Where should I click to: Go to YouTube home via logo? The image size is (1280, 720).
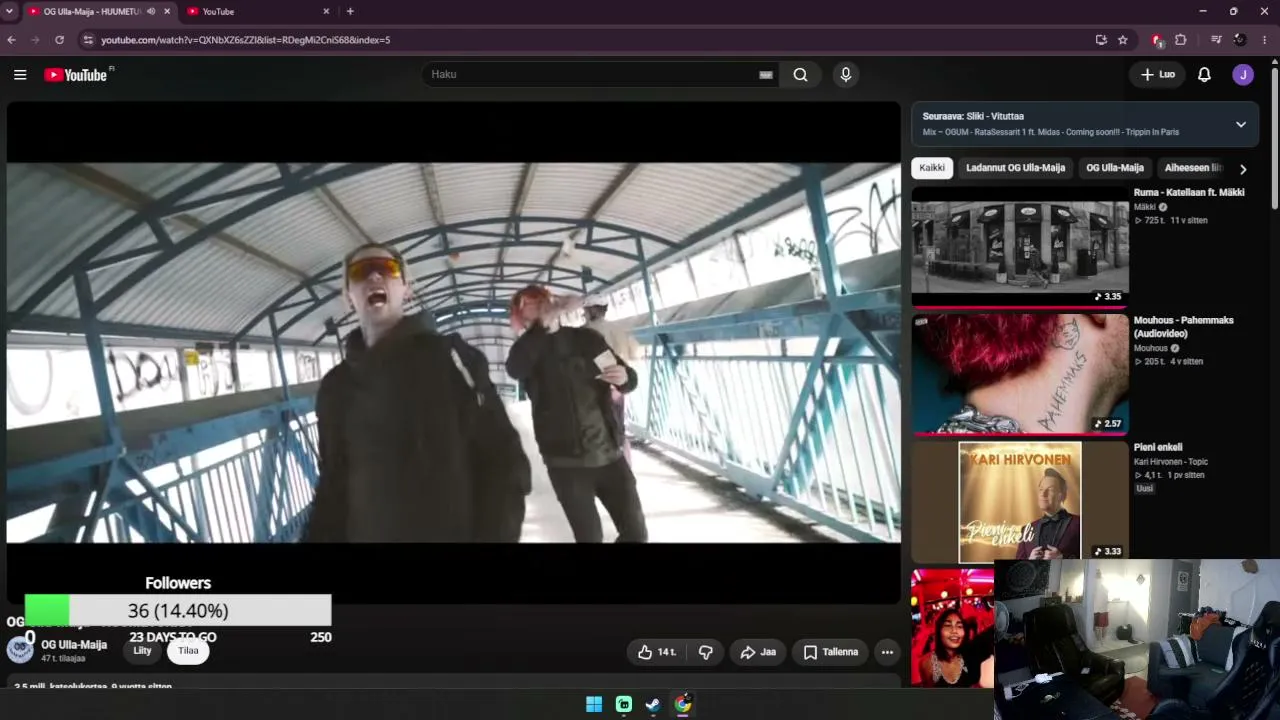[x=76, y=75]
